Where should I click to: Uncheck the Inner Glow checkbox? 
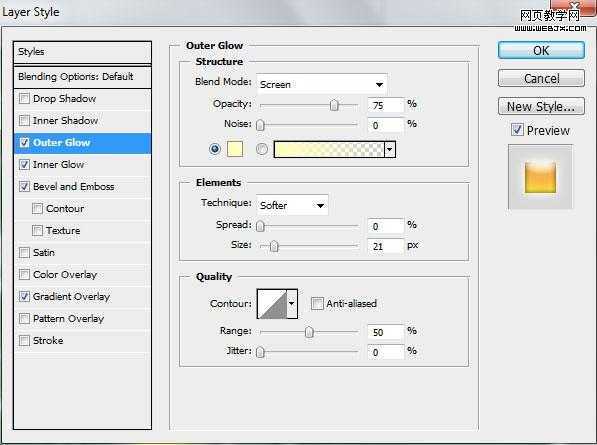24,164
